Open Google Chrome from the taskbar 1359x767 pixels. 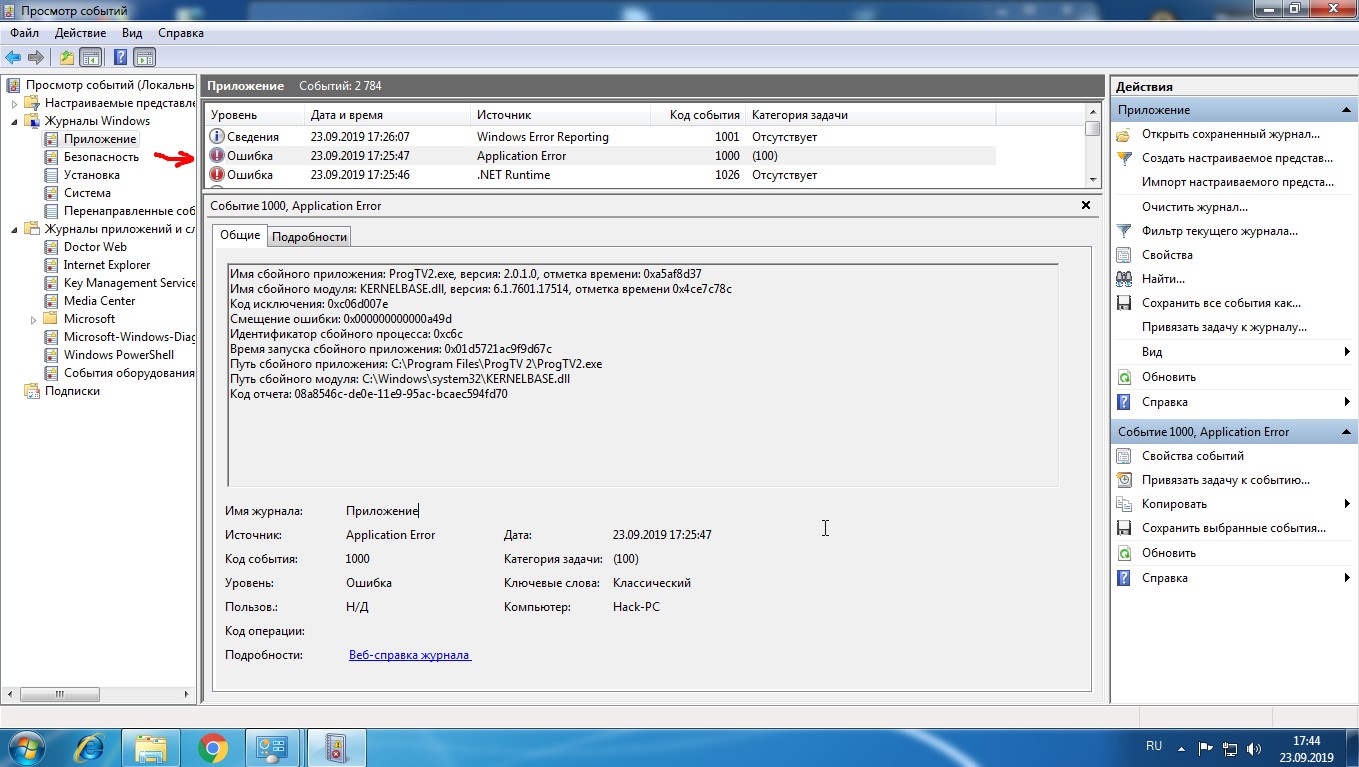(212, 747)
